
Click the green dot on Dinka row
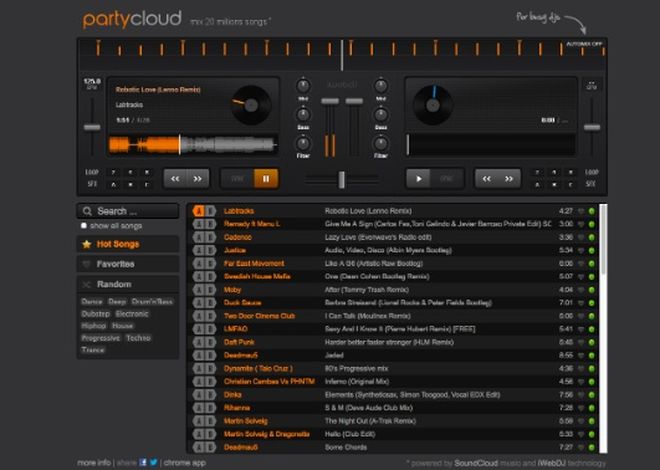click(x=591, y=395)
